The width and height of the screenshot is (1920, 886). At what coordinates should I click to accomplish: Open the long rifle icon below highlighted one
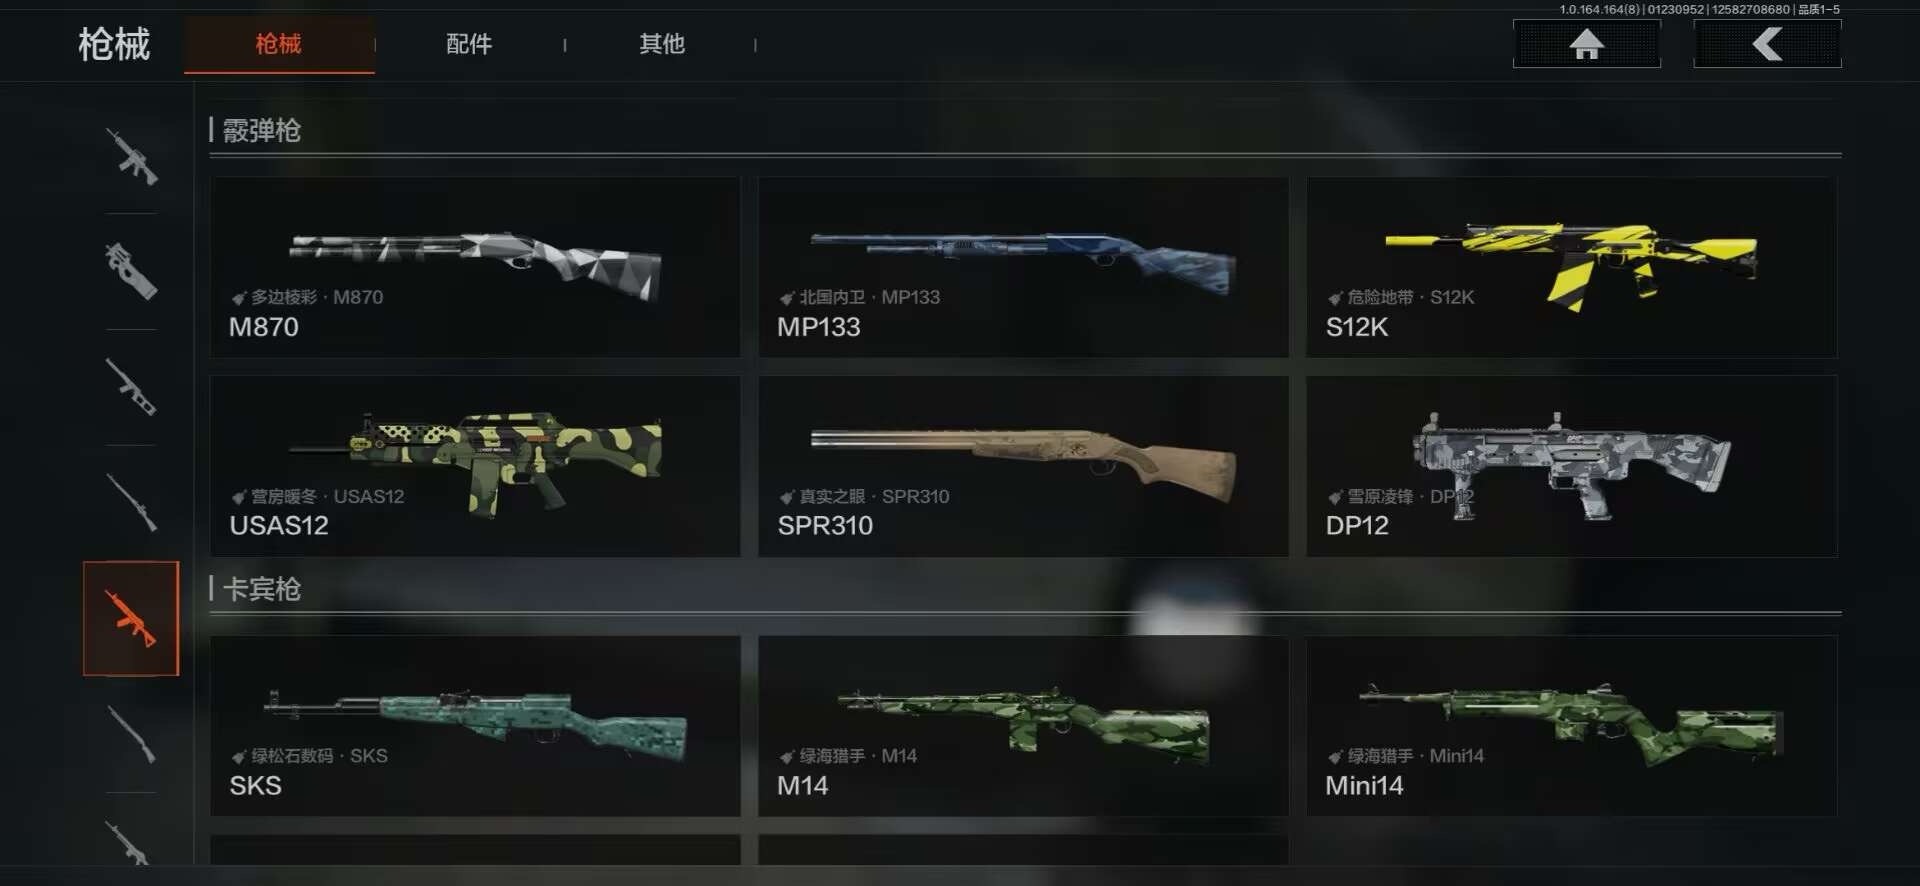pyautogui.click(x=131, y=734)
